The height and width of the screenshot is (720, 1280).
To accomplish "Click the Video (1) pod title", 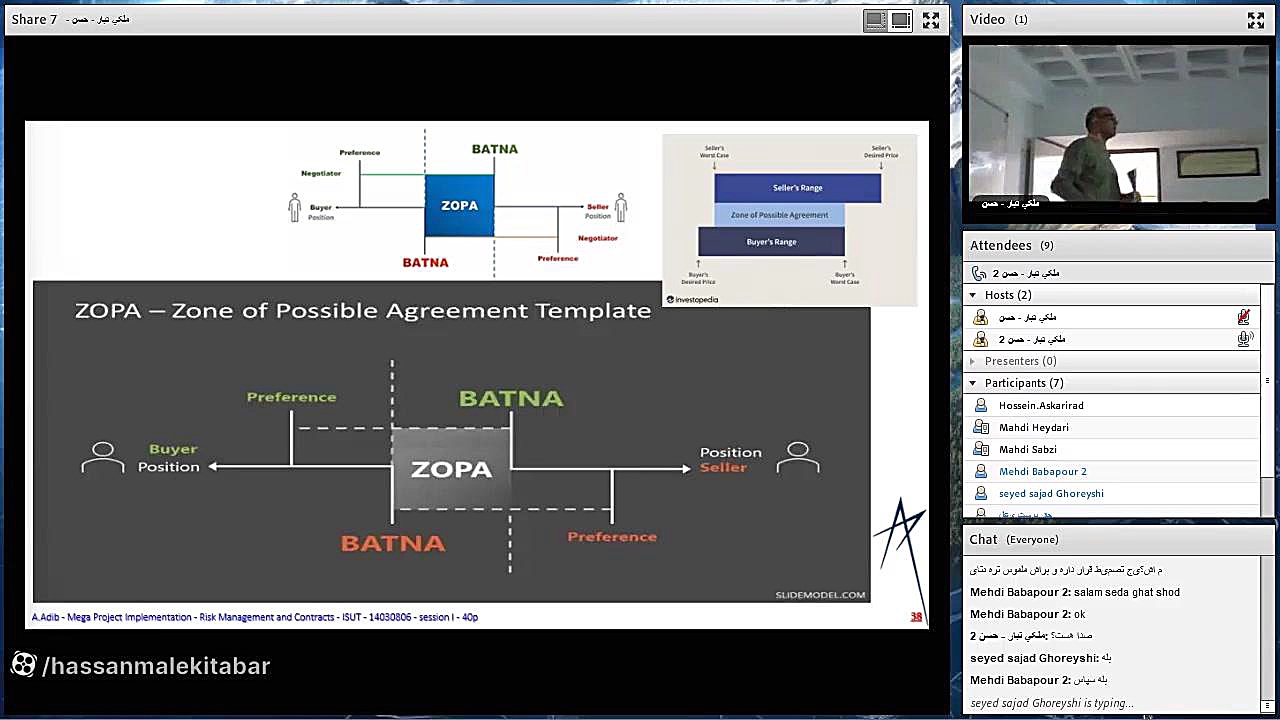I will click(x=998, y=19).
